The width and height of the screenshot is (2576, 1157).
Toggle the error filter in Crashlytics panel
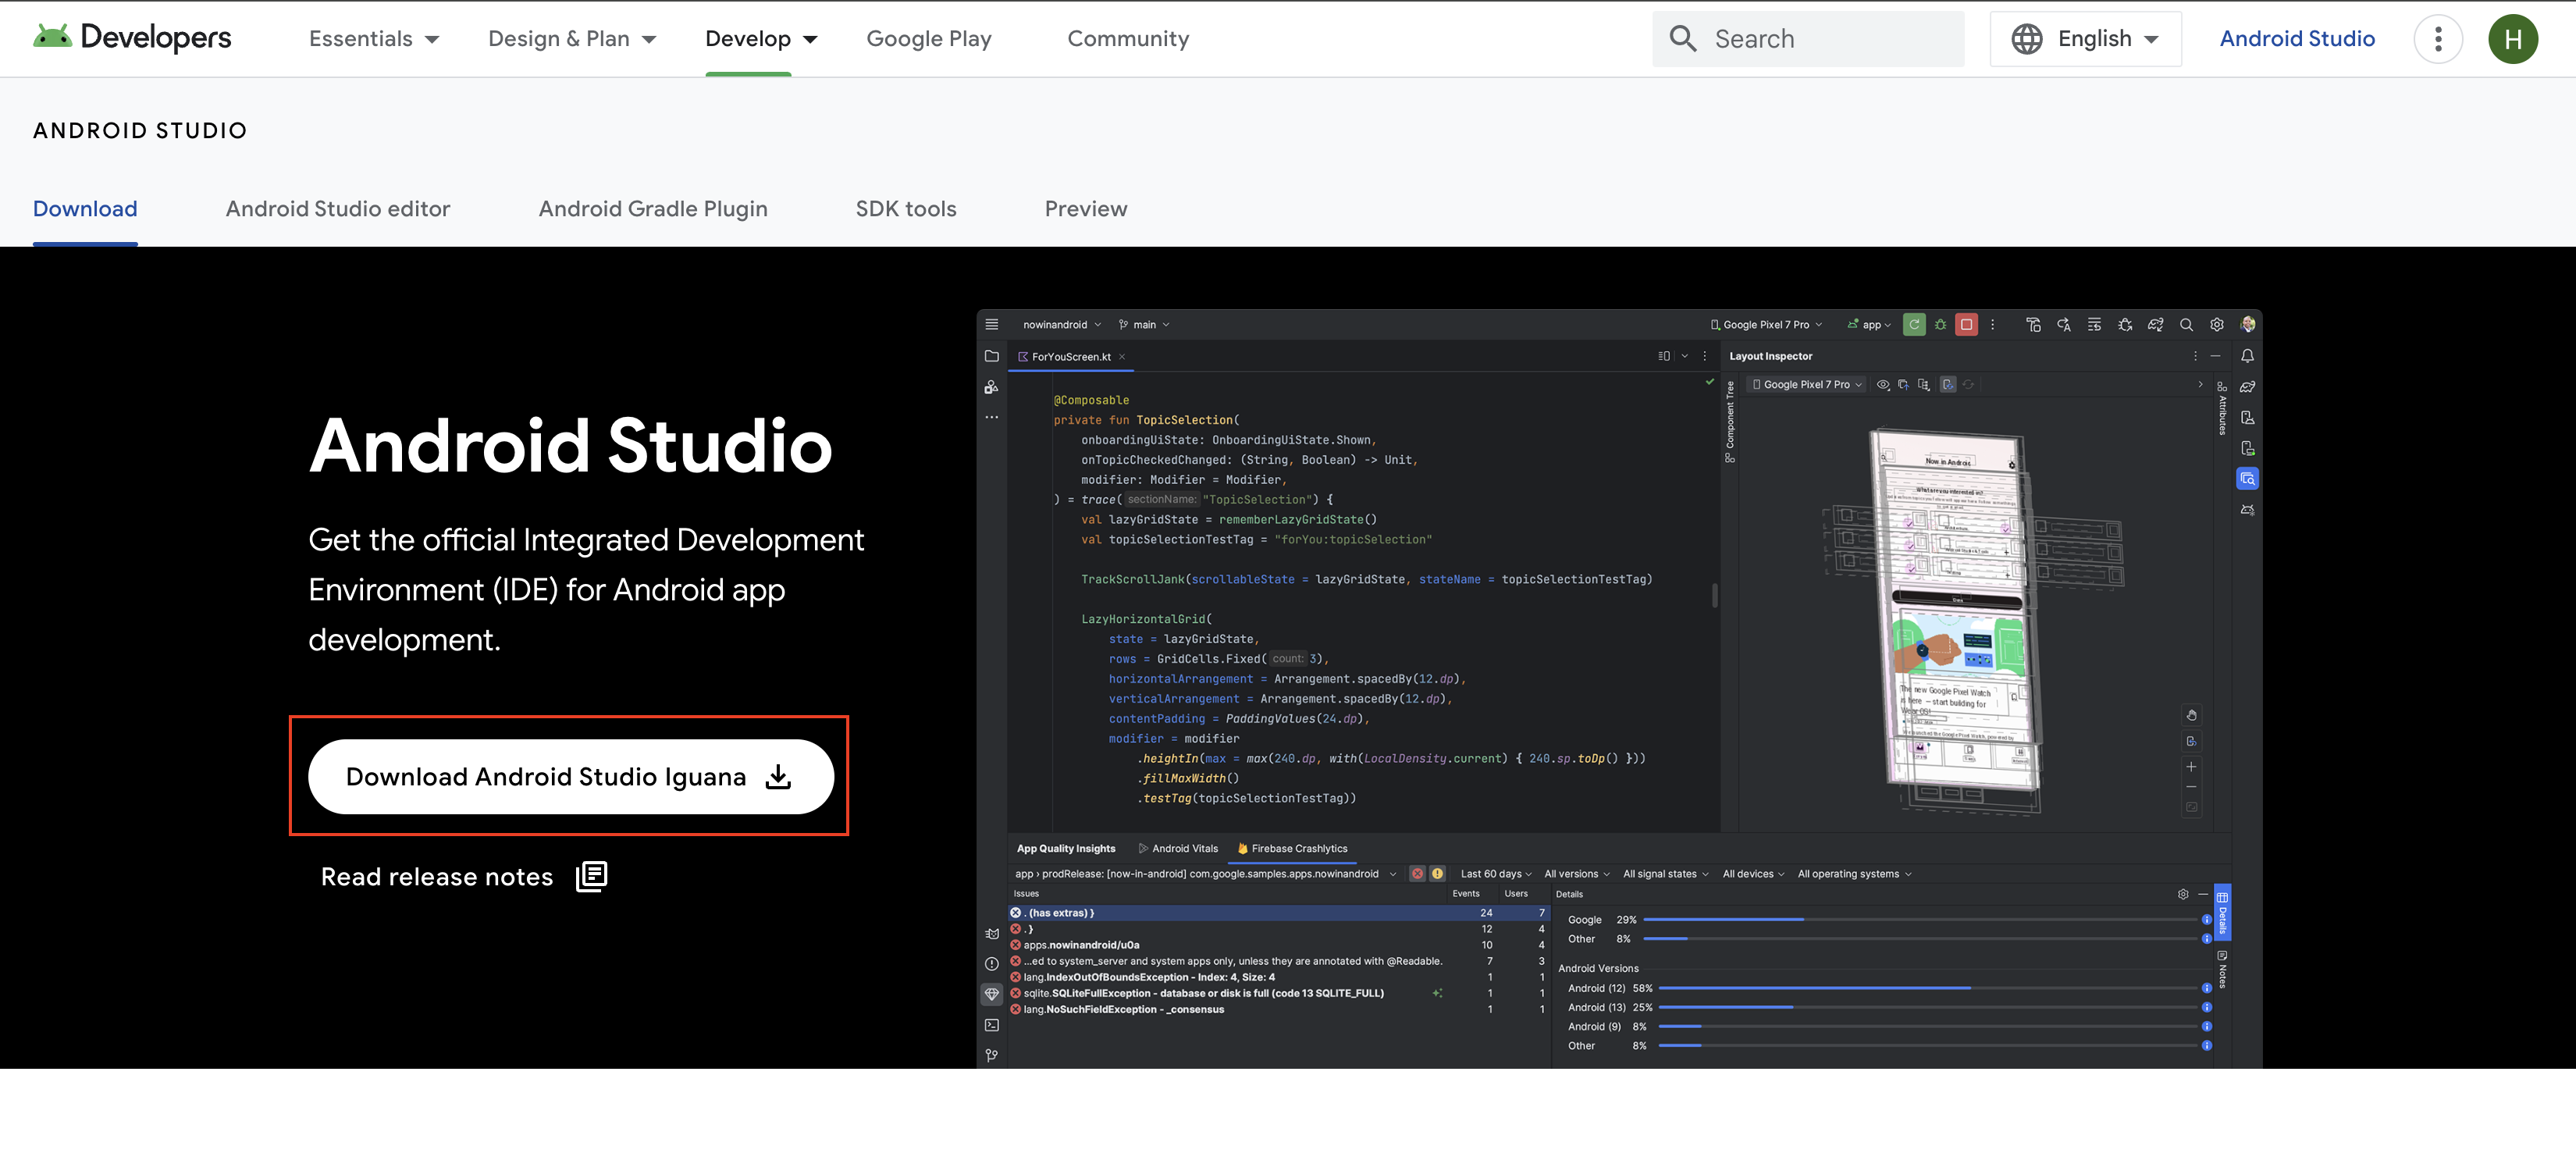pyautogui.click(x=1418, y=873)
